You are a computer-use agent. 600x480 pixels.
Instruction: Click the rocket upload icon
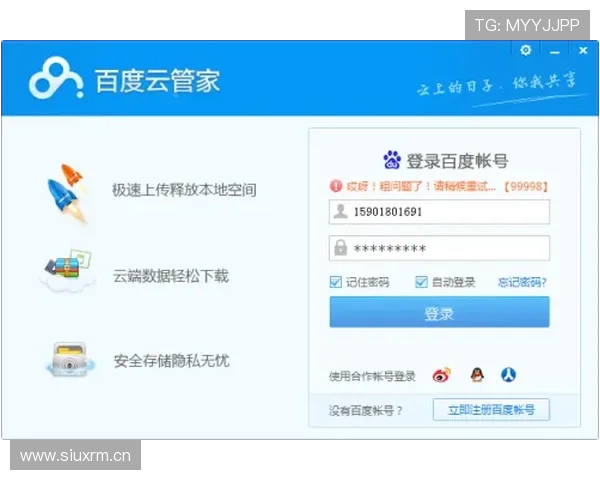[x=68, y=193]
